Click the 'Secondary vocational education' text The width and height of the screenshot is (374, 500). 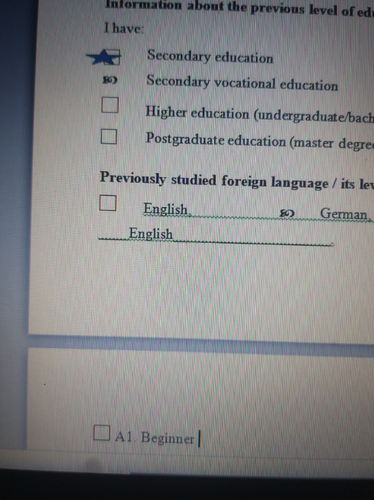242,83
